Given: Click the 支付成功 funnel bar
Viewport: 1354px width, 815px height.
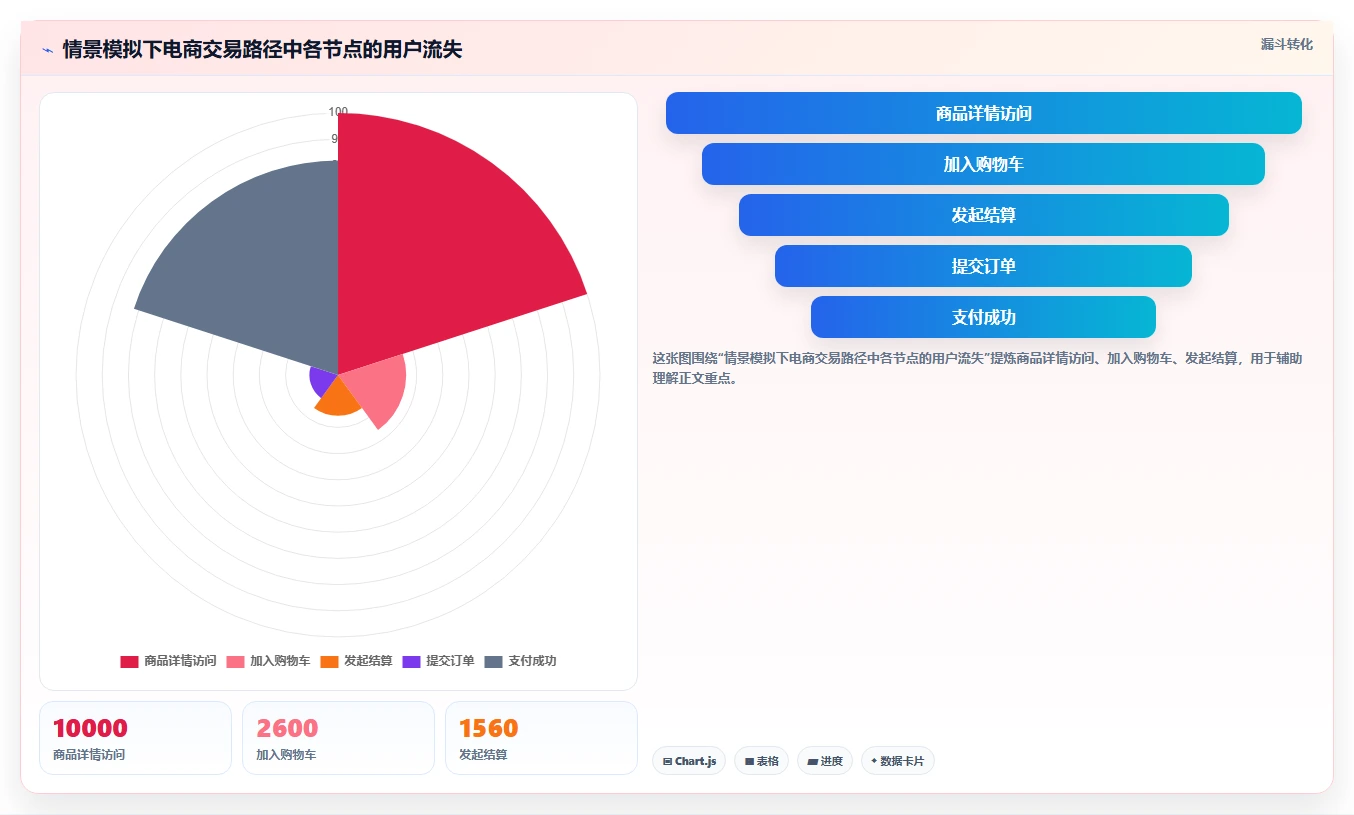Looking at the screenshot, I should point(984,317).
